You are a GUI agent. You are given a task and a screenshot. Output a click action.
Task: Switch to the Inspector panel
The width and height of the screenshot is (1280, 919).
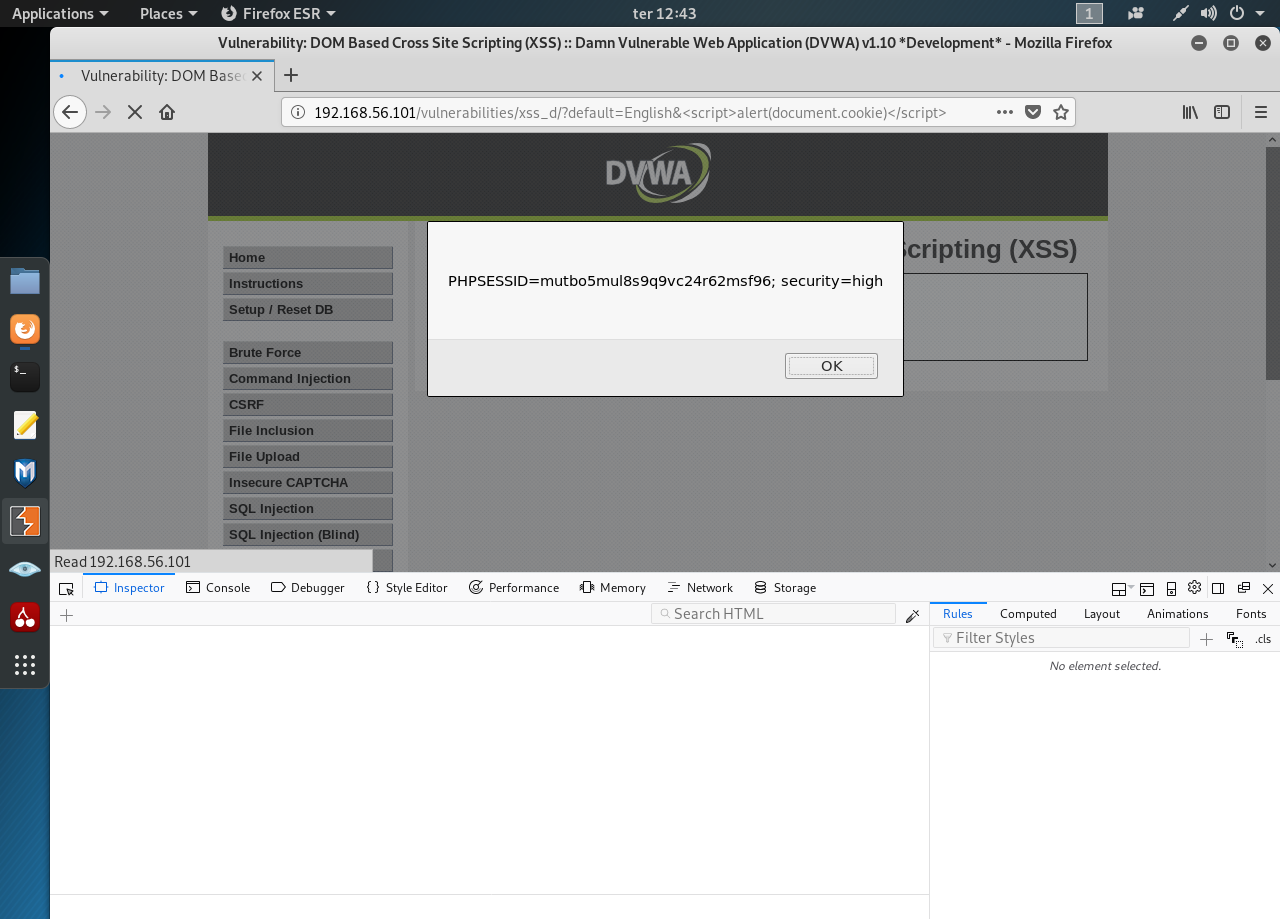(129, 588)
